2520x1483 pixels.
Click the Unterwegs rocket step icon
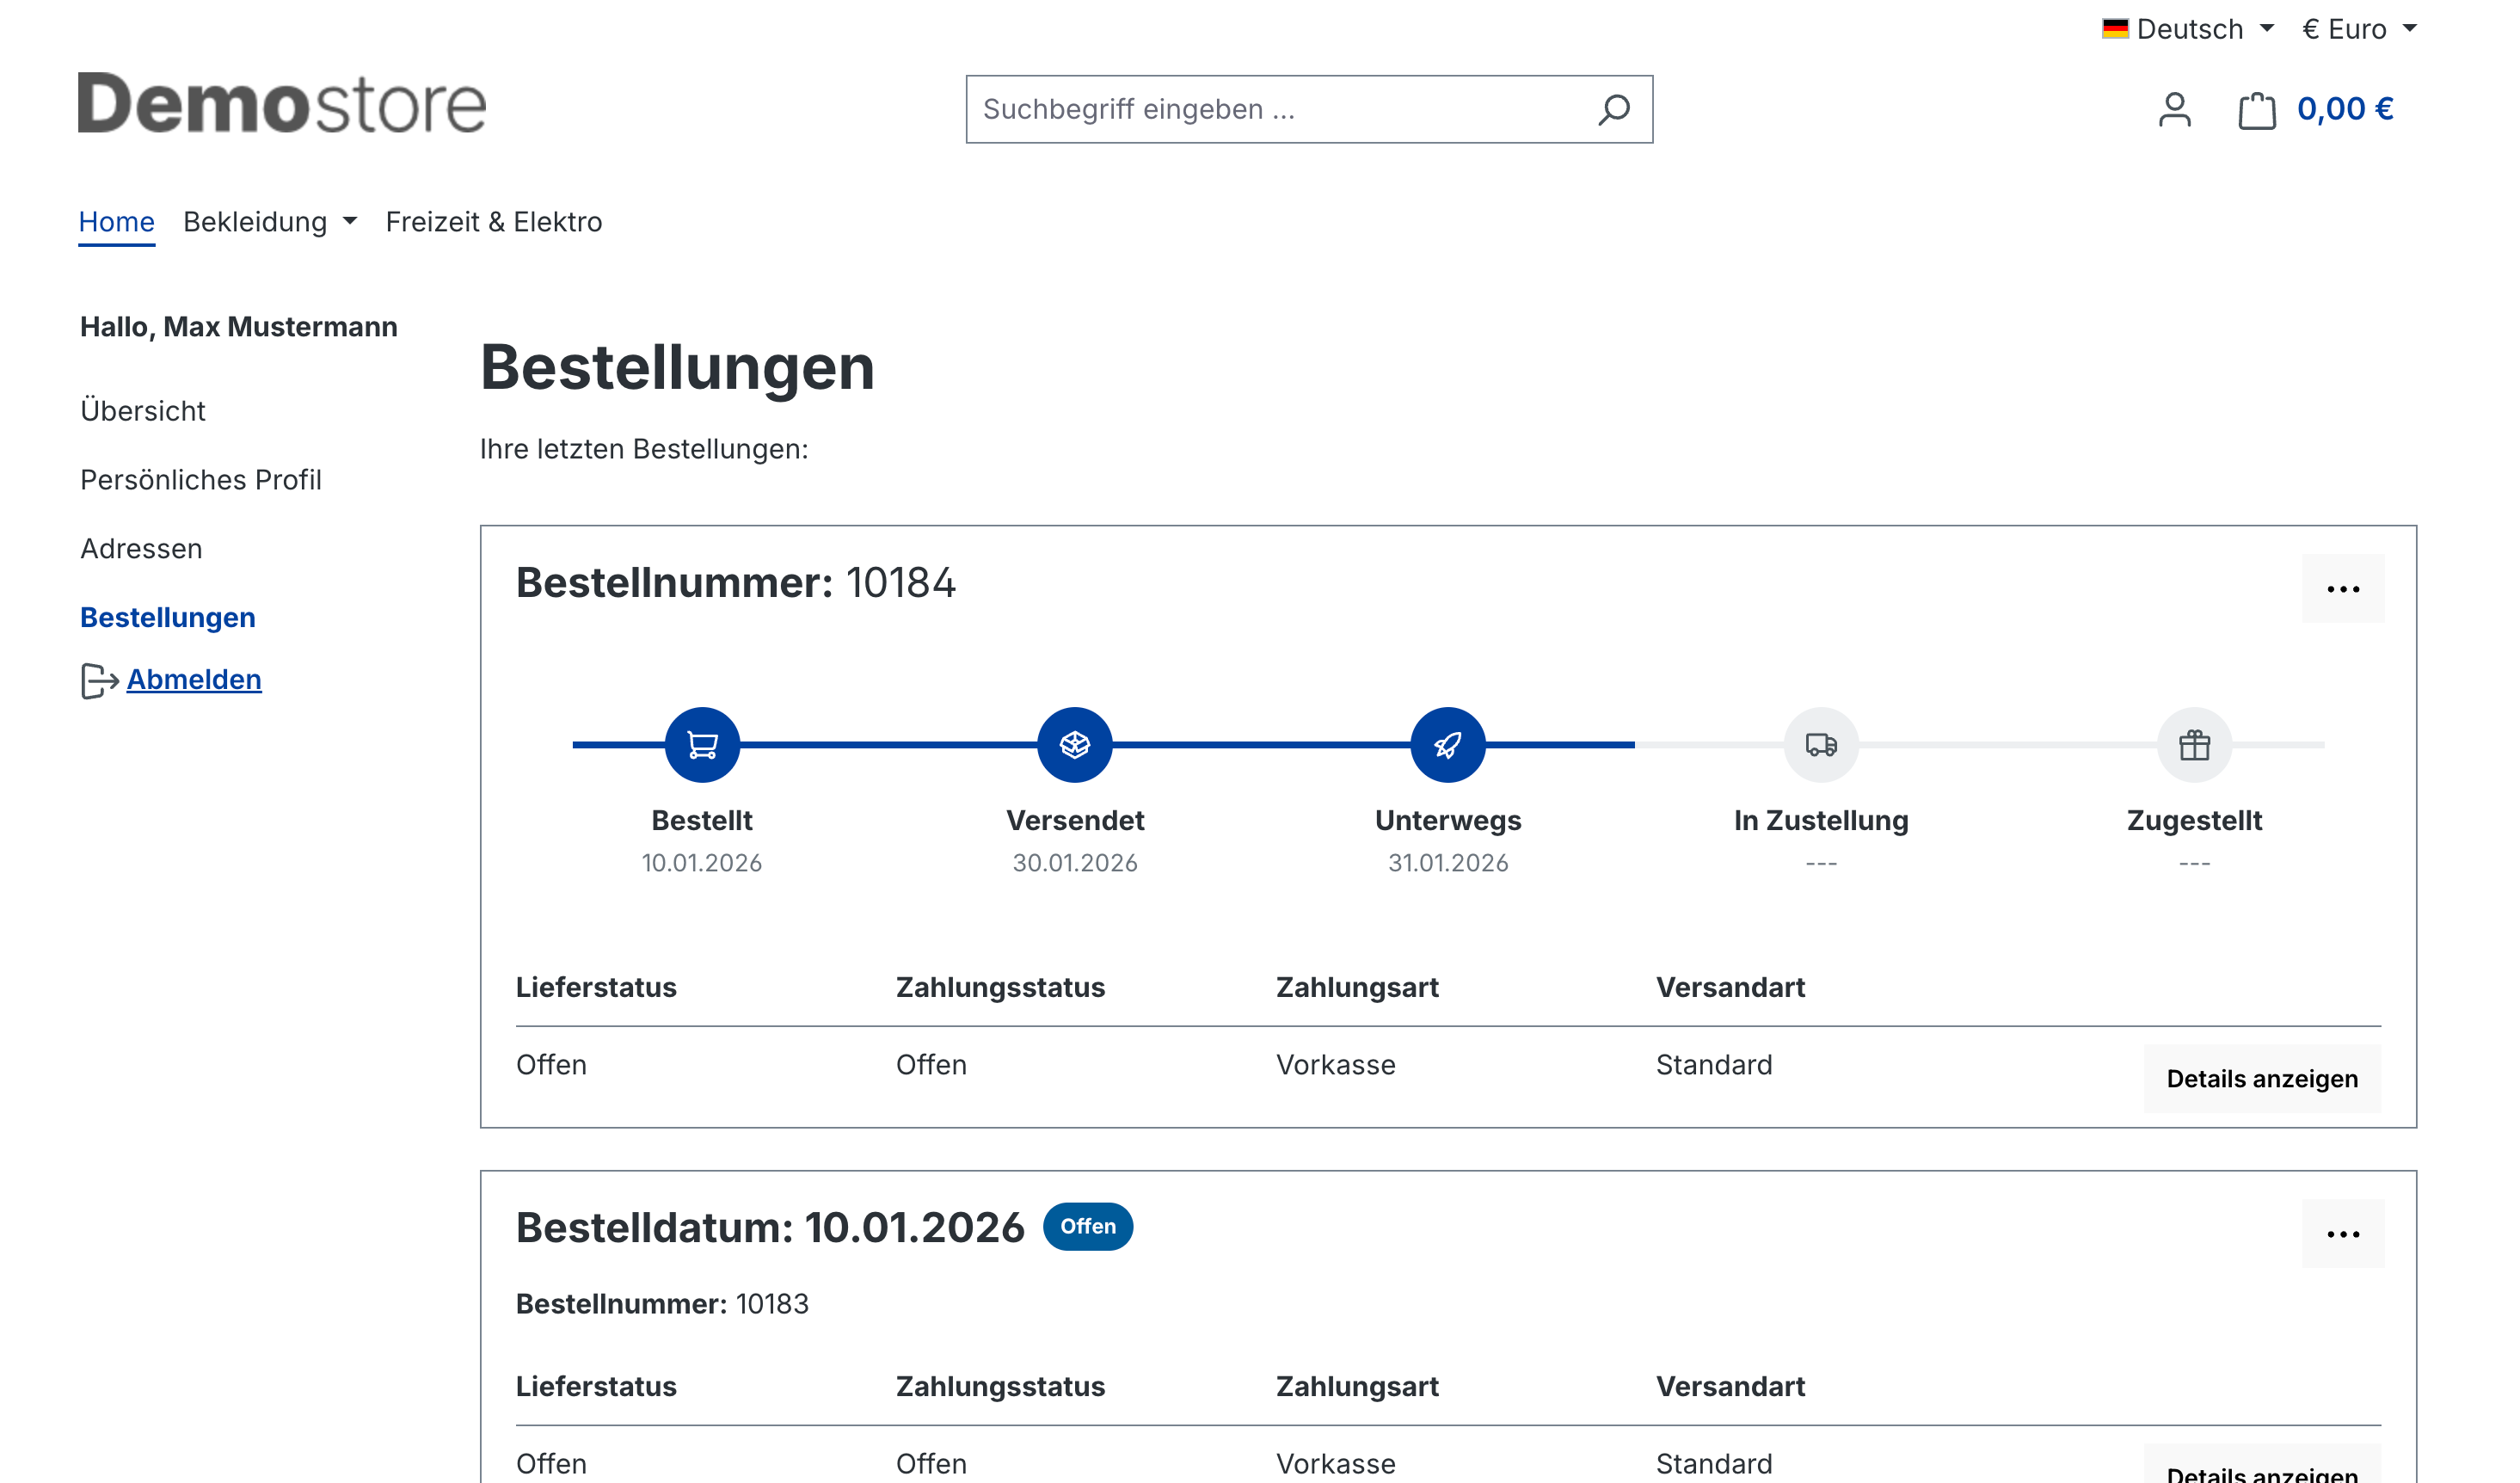[1448, 744]
